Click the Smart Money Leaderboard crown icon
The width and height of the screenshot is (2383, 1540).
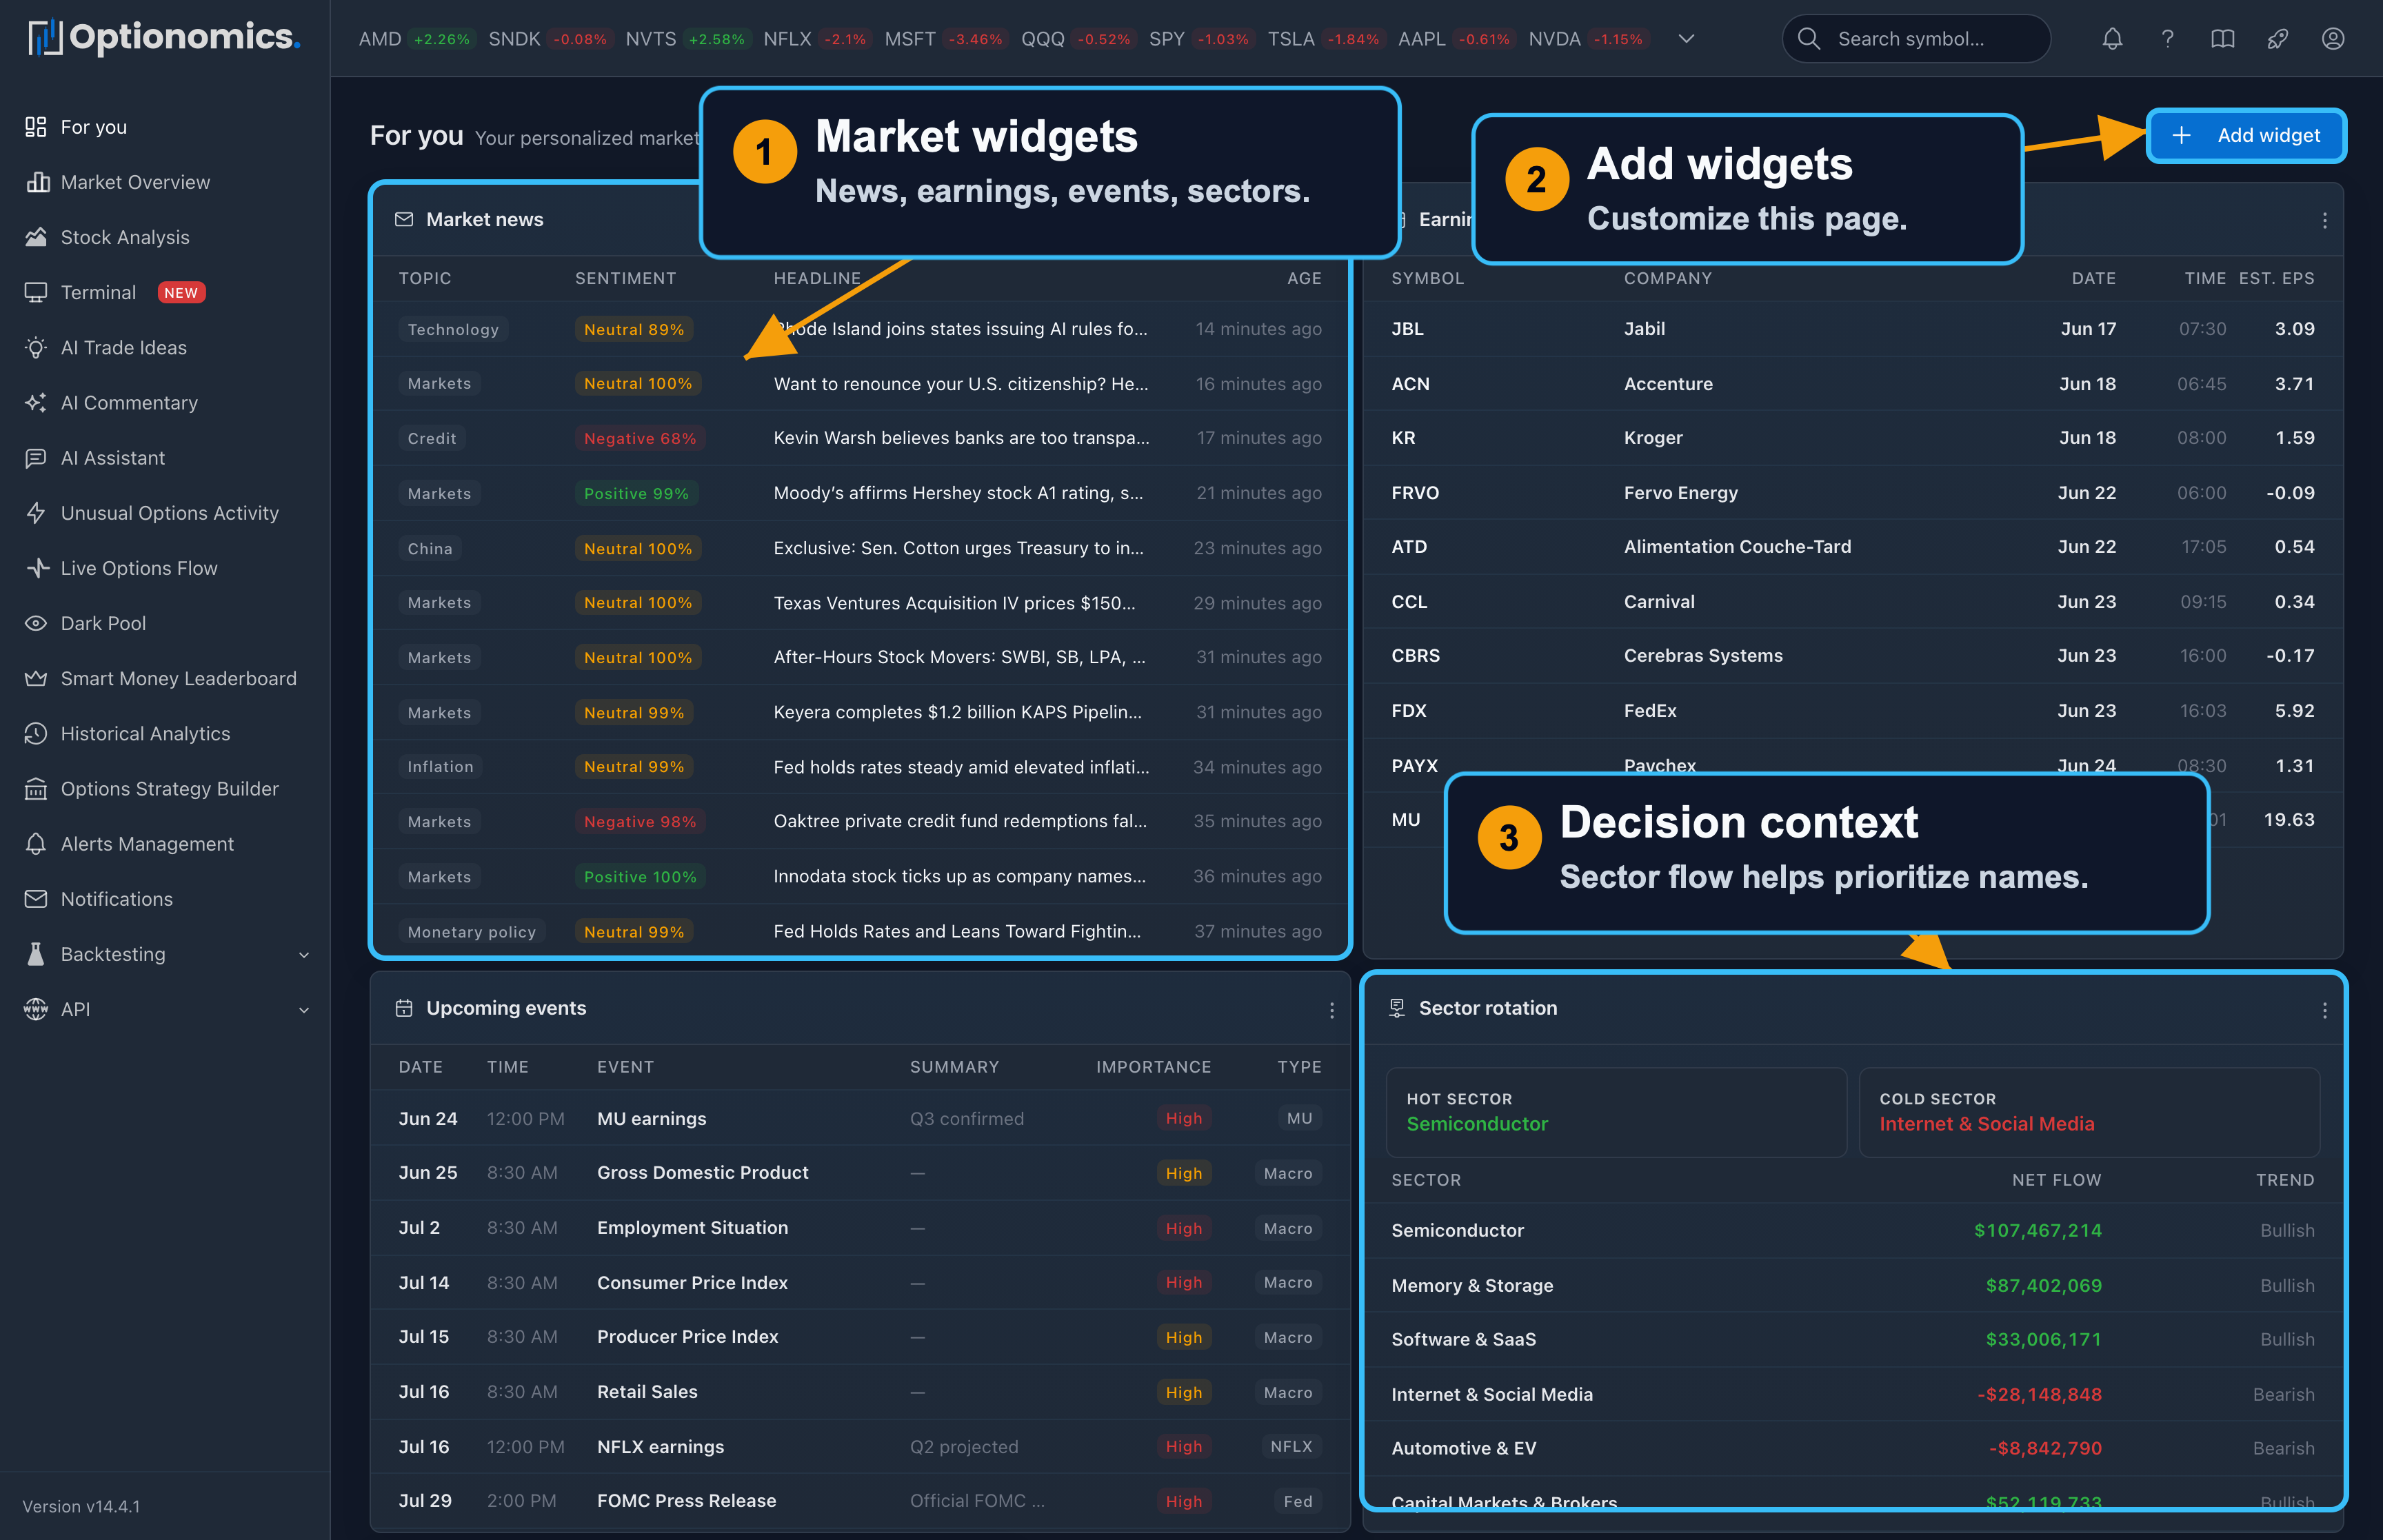click(36, 679)
